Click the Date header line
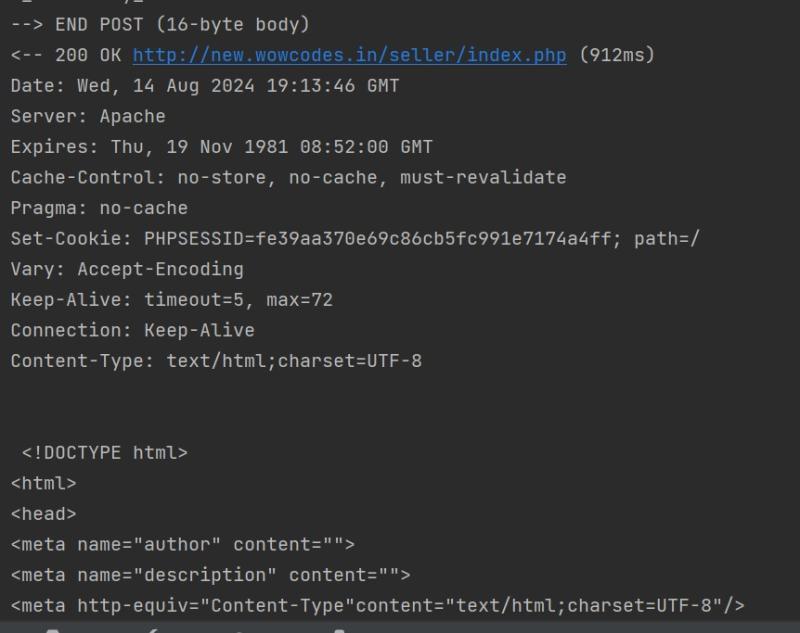Viewport: 800px width, 633px height. point(205,86)
